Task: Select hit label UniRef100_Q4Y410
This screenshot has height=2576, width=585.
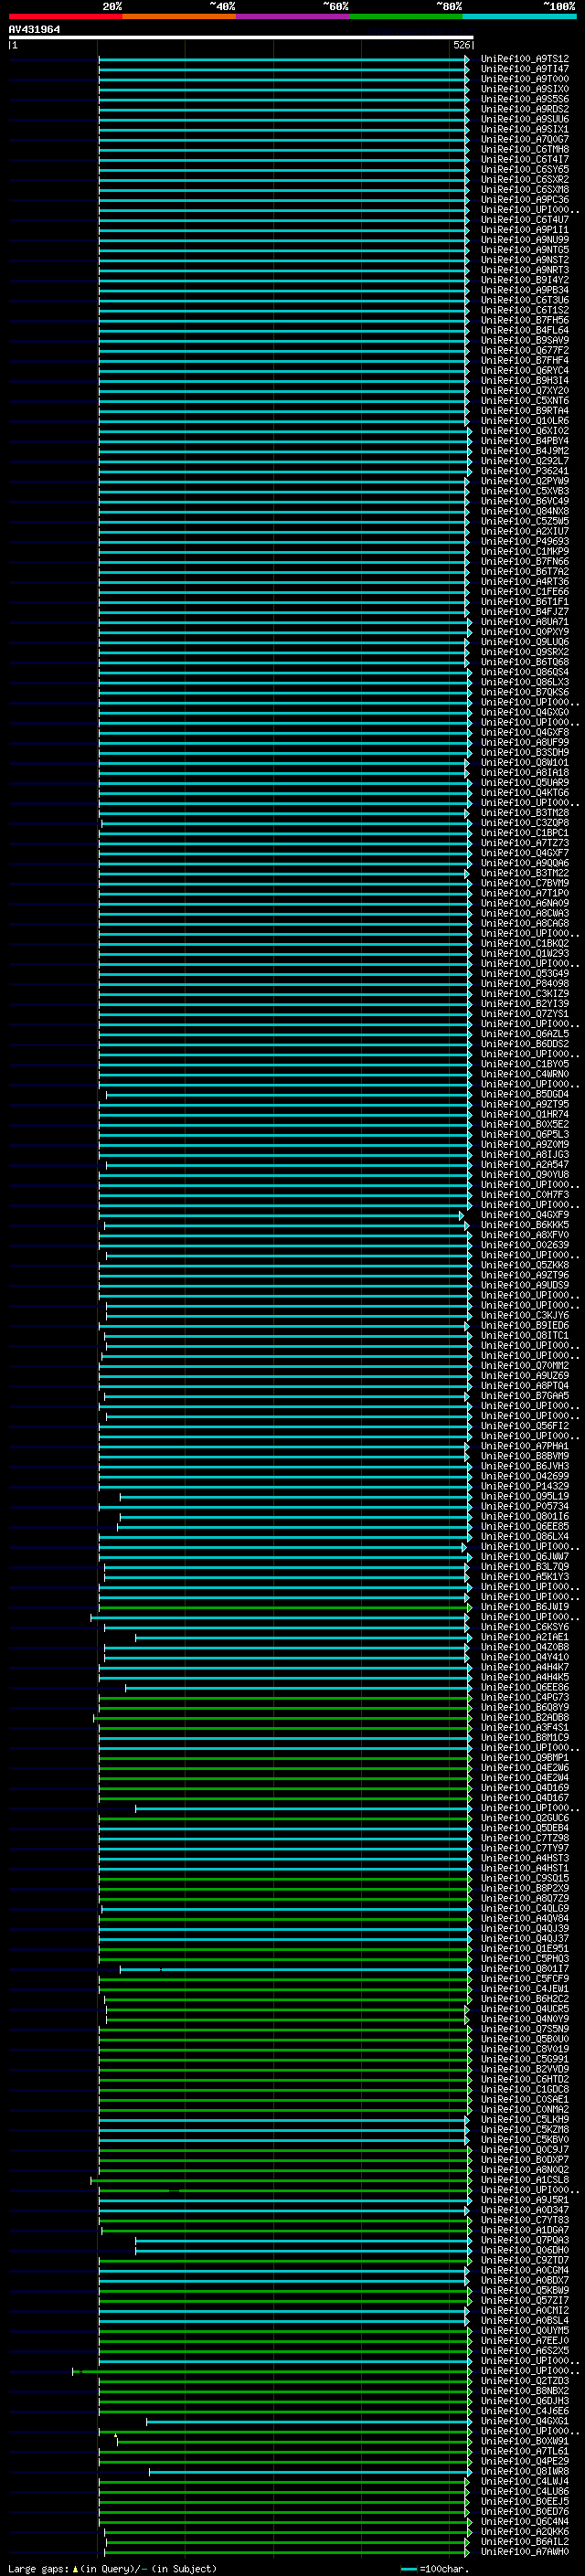Action: pos(525,1657)
